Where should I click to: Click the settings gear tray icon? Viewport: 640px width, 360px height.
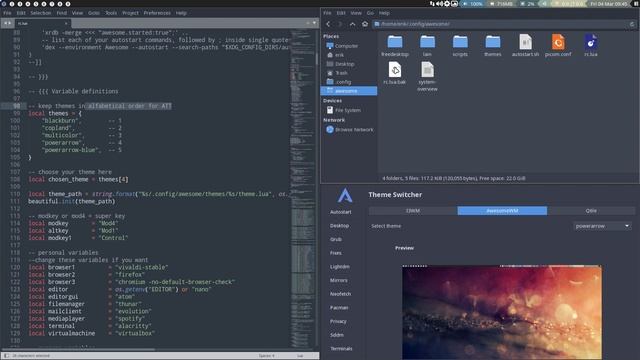click(x=447, y=4)
